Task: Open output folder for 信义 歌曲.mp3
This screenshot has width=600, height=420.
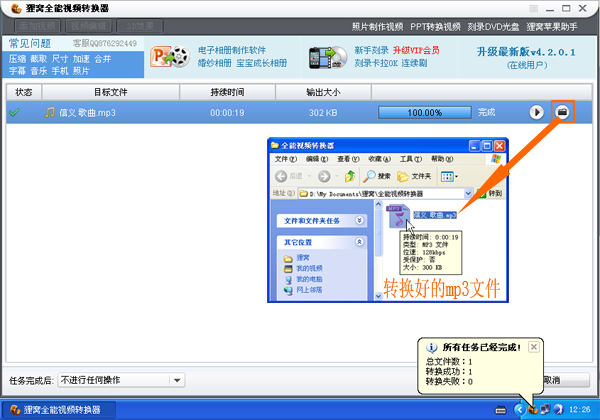Action: click(562, 112)
